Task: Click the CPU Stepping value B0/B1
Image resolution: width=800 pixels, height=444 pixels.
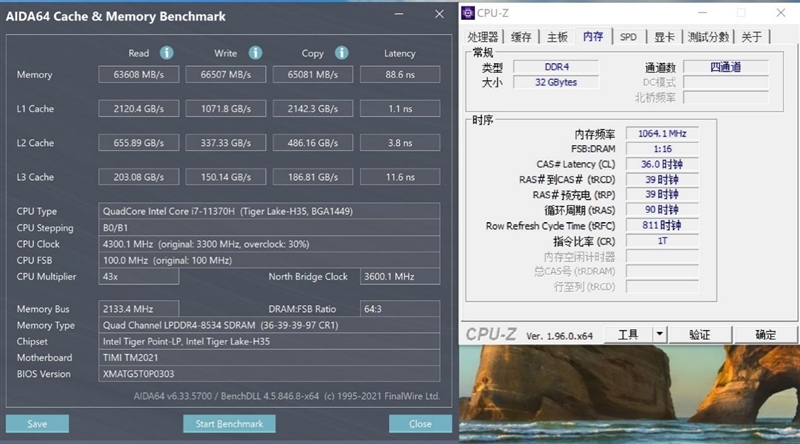Action: (269, 228)
